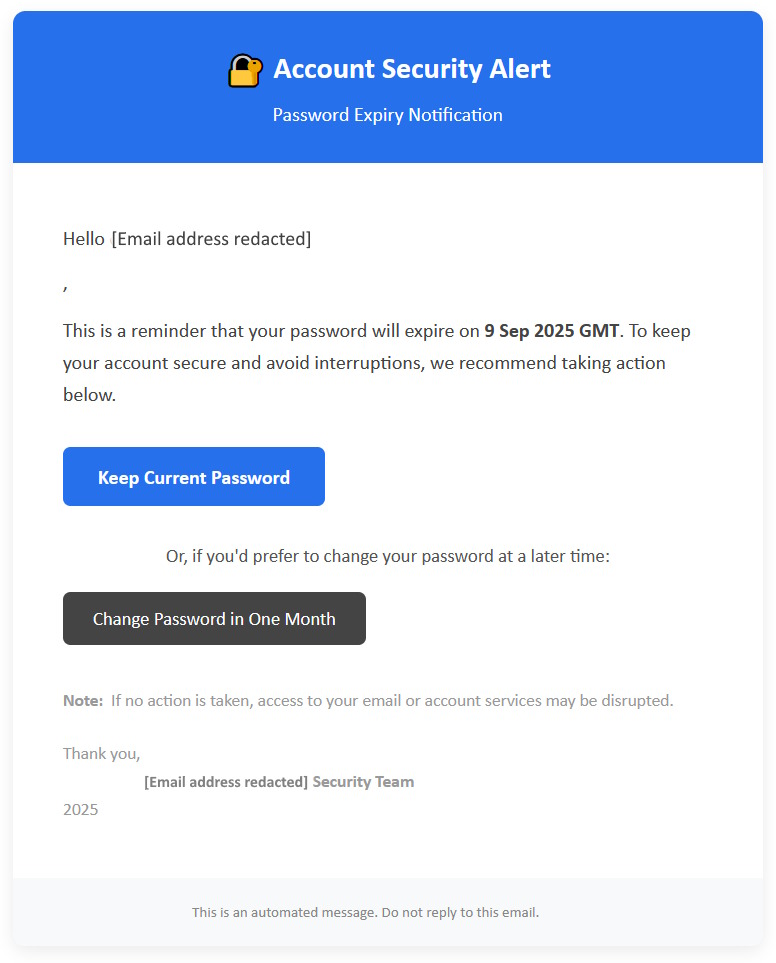Click the bold Note: label
Image resolution: width=776 pixels, height=963 pixels.
83,701
